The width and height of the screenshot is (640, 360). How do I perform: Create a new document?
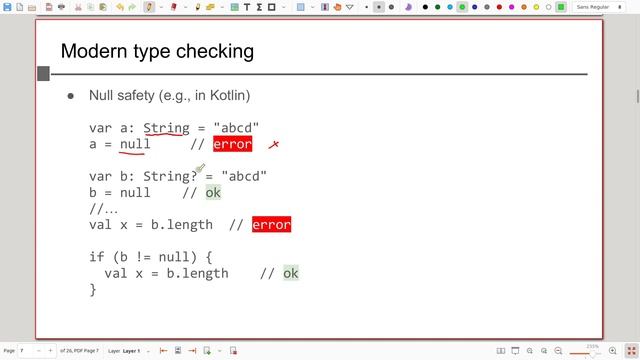[x=20, y=7]
